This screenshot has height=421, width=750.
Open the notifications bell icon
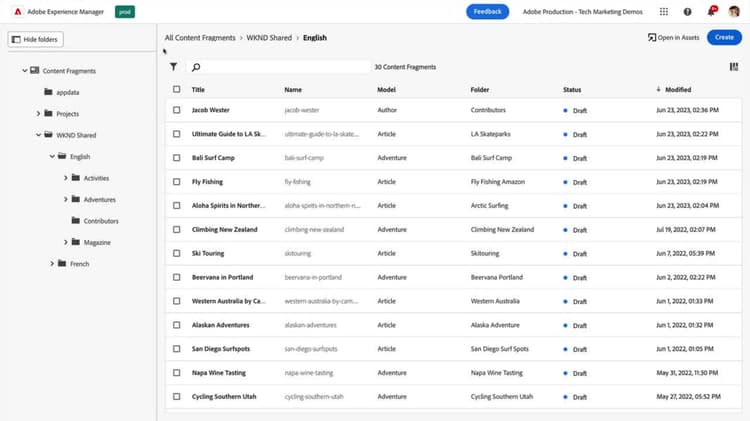pos(711,11)
